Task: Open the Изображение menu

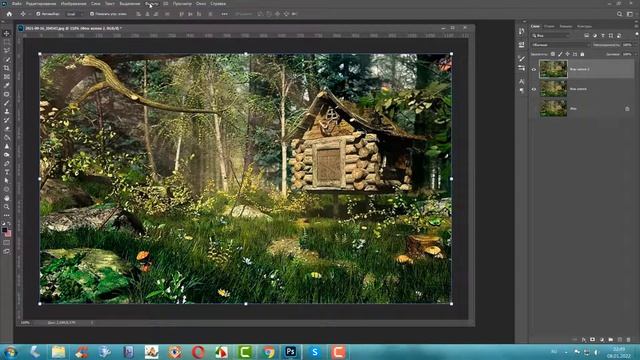Action: click(x=73, y=4)
